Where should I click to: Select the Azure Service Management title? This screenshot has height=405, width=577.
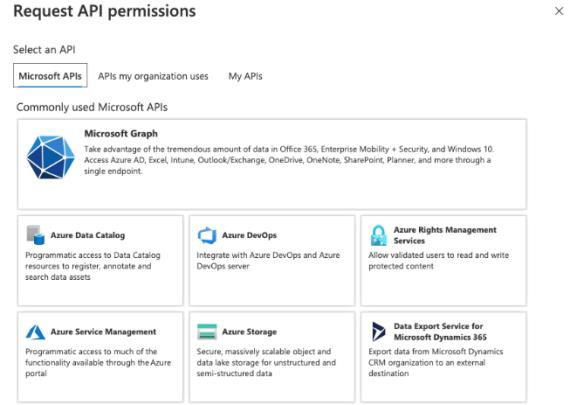(103, 331)
